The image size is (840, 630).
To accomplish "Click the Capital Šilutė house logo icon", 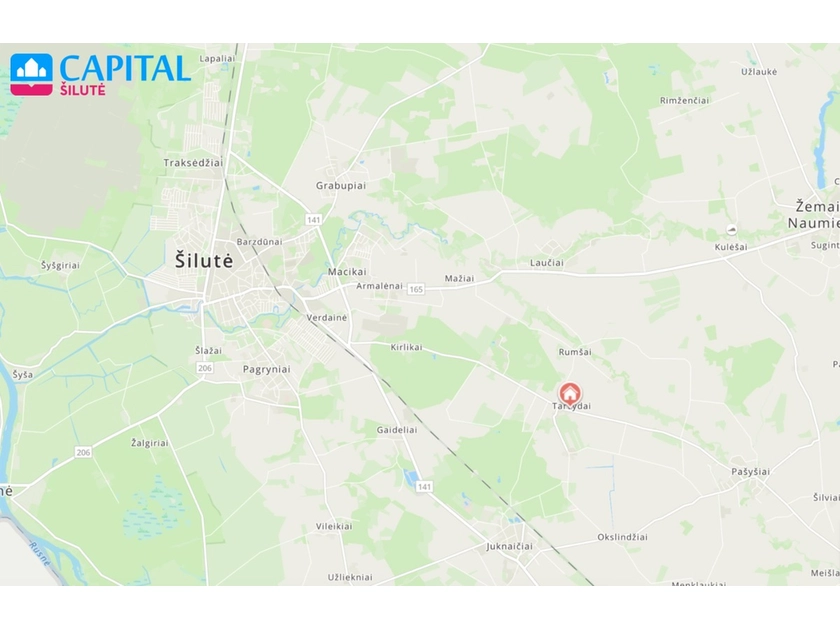I will click(32, 74).
